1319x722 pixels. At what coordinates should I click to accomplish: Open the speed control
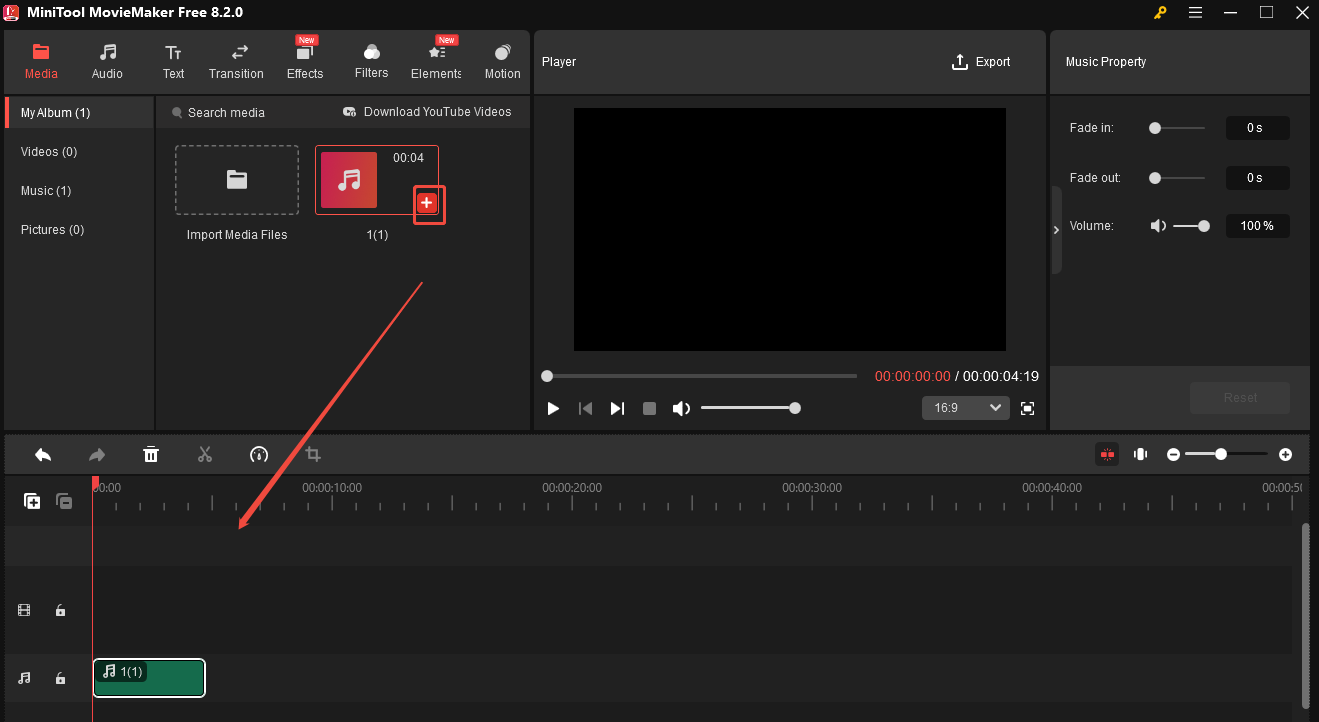coord(259,455)
